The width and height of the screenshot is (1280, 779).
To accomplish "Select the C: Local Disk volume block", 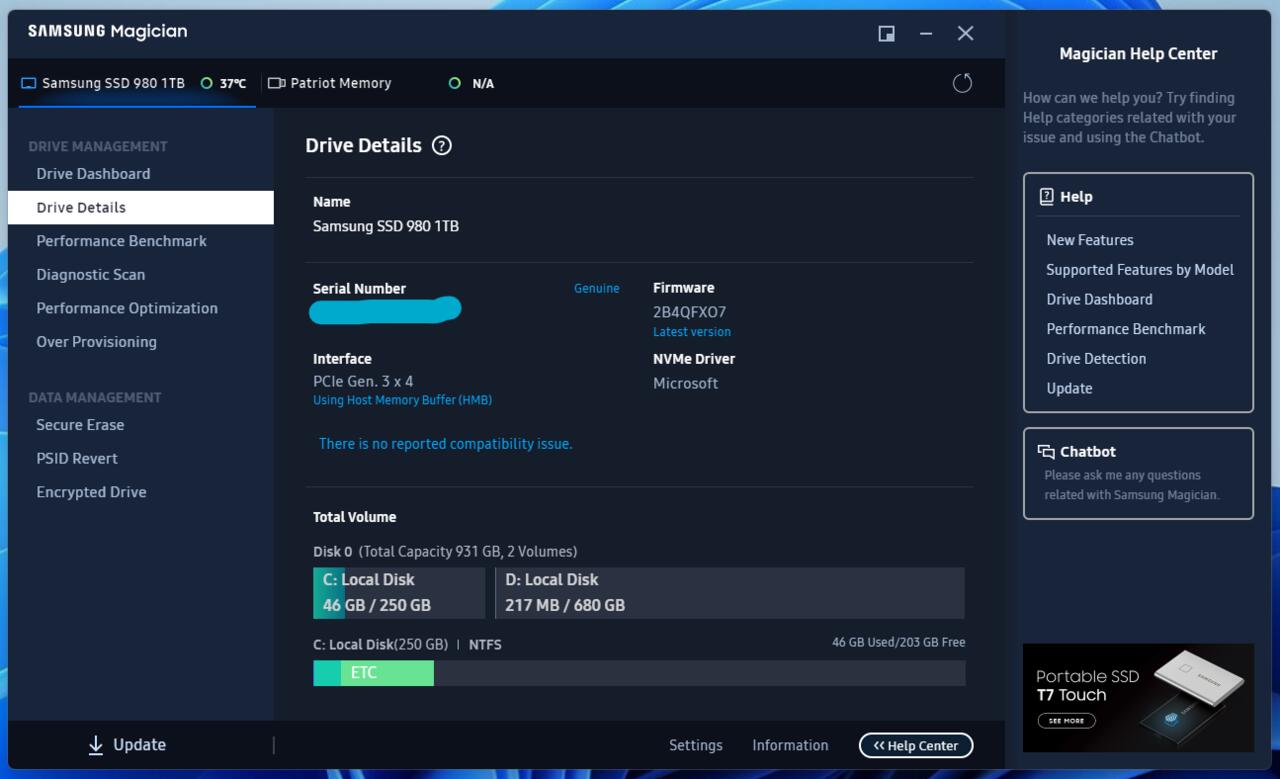I will click(x=399, y=593).
